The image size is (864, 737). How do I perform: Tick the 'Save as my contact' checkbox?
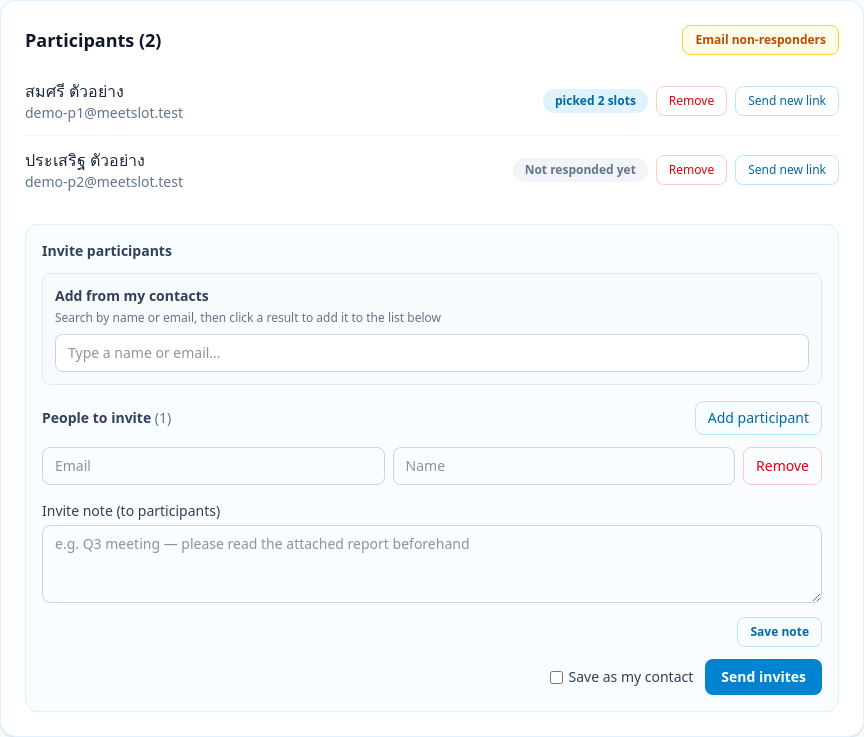click(x=557, y=678)
